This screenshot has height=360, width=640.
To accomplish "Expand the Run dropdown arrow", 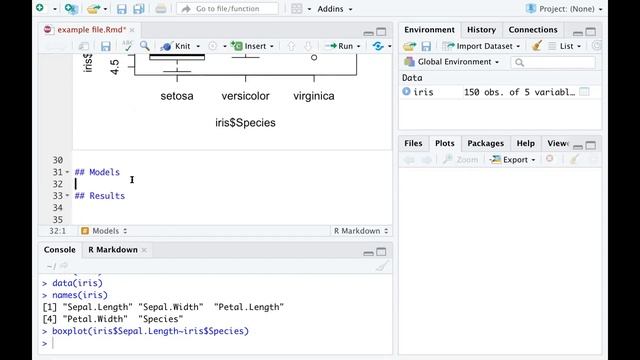I will point(359,47).
